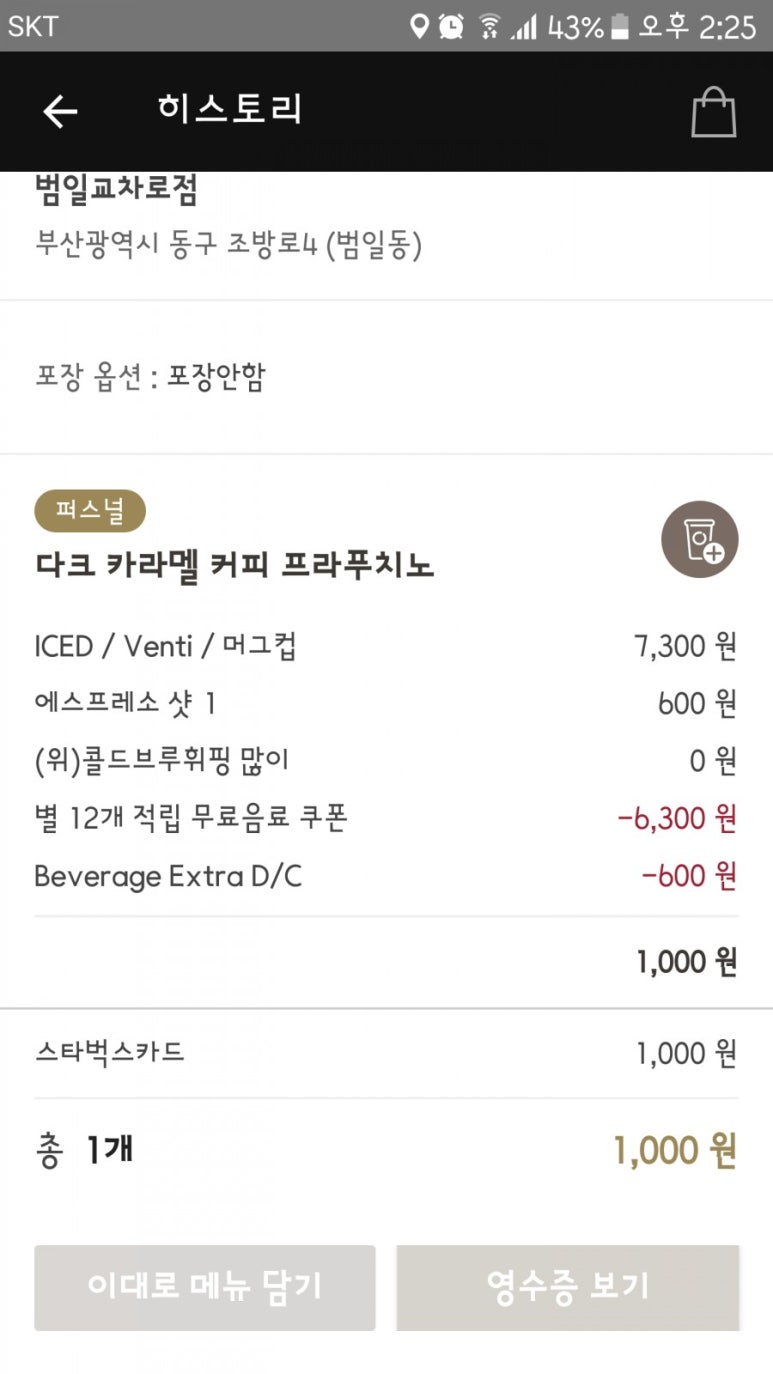
Task: Select the 다크 카라멜 커피 프라푸치노 item name
Action: tap(234, 566)
